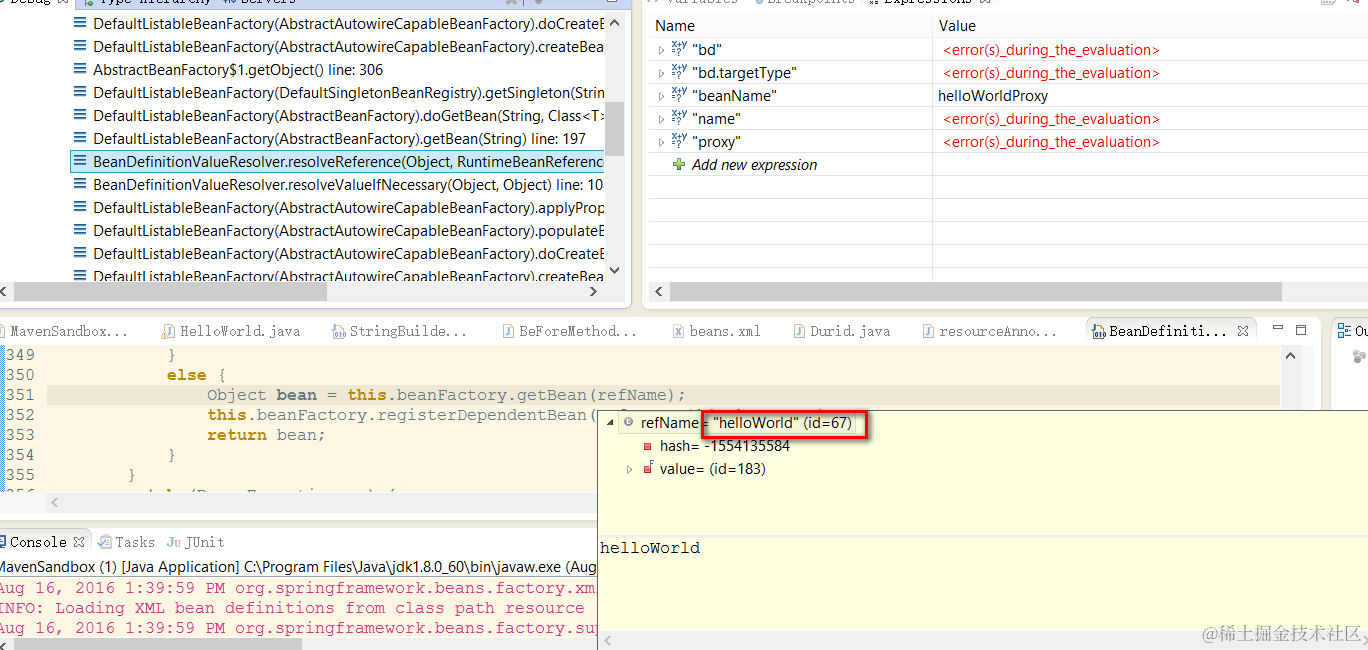This screenshot has height=650, width=1368.
Task: Click the frame icon of the getSingleton row
Action: 81,93
